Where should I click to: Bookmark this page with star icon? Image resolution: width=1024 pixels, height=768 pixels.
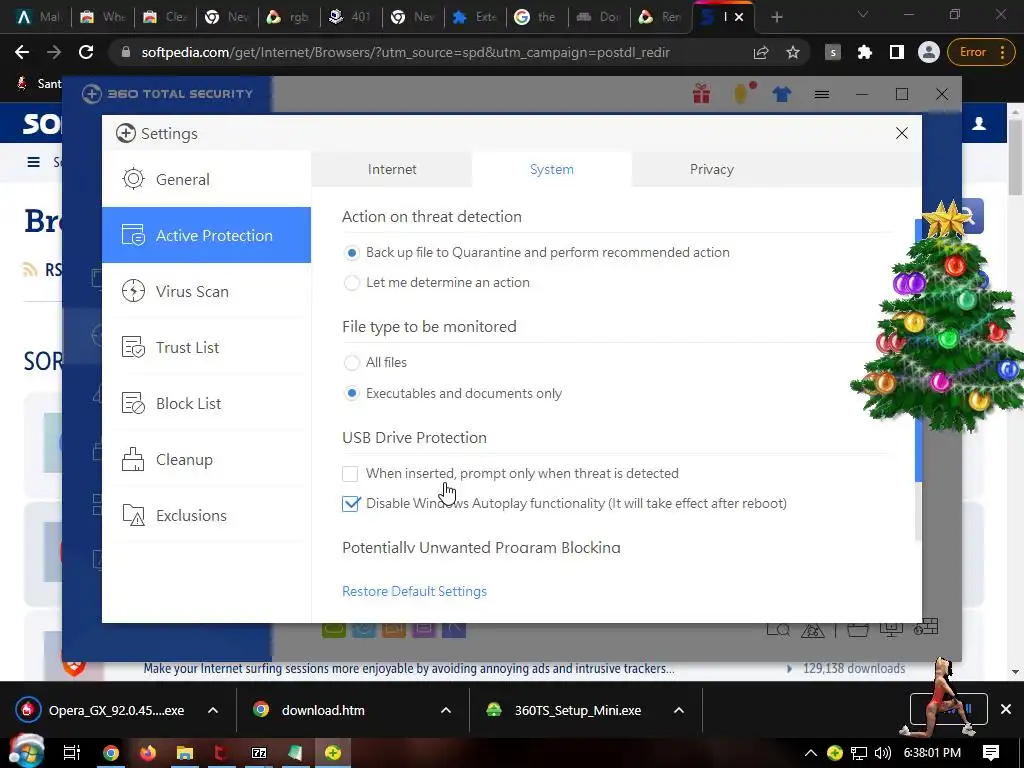point(793,52)
